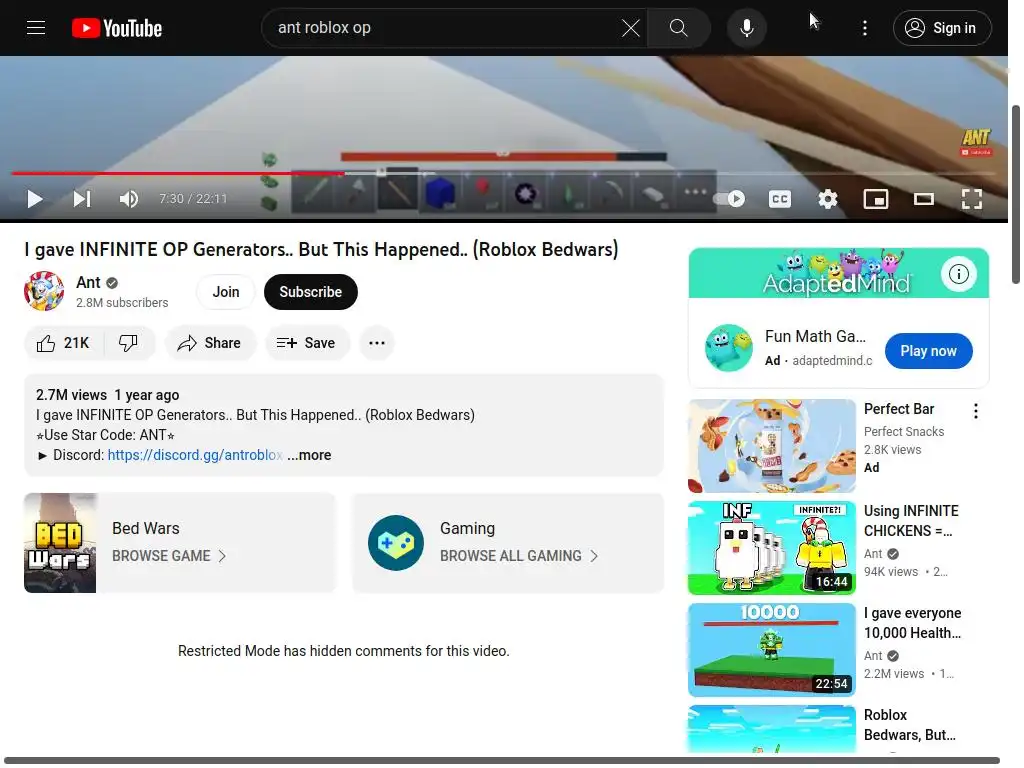Open video player settings gear
This screenshot has height=768, width=1024.
coord(827,199)
